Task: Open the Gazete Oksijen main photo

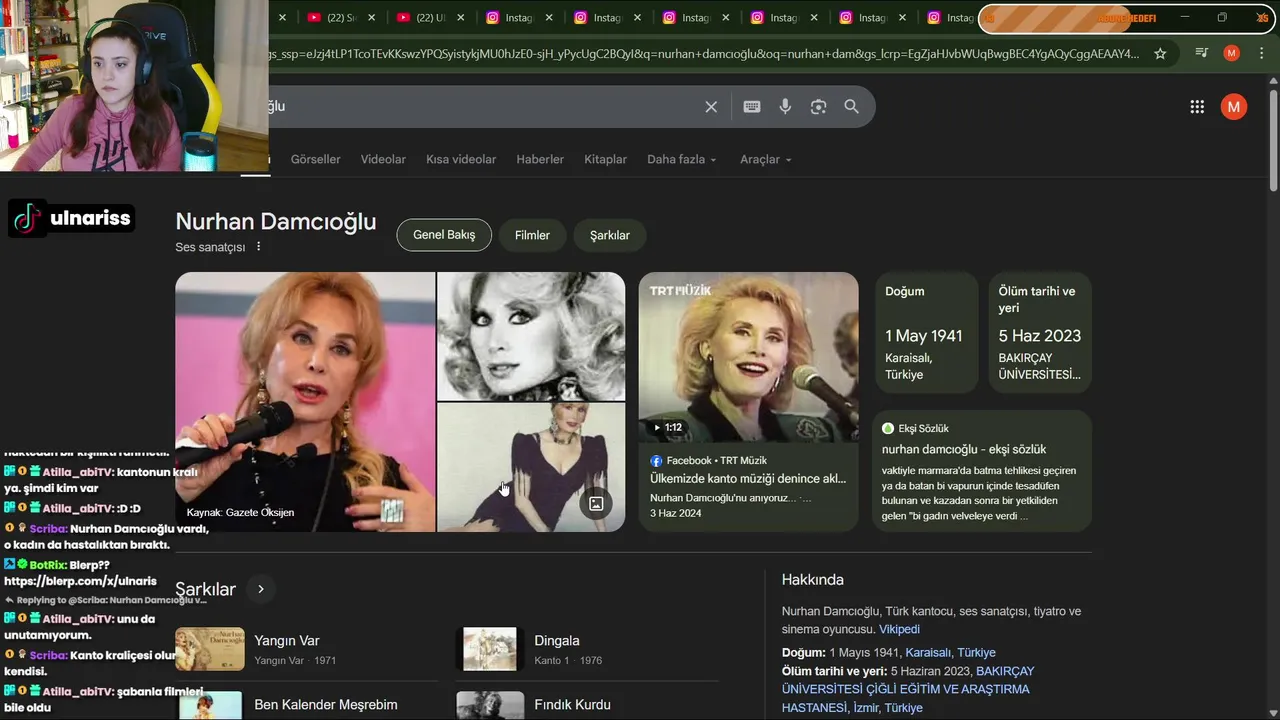Action: pyautogui.click(x=305, y=402)
